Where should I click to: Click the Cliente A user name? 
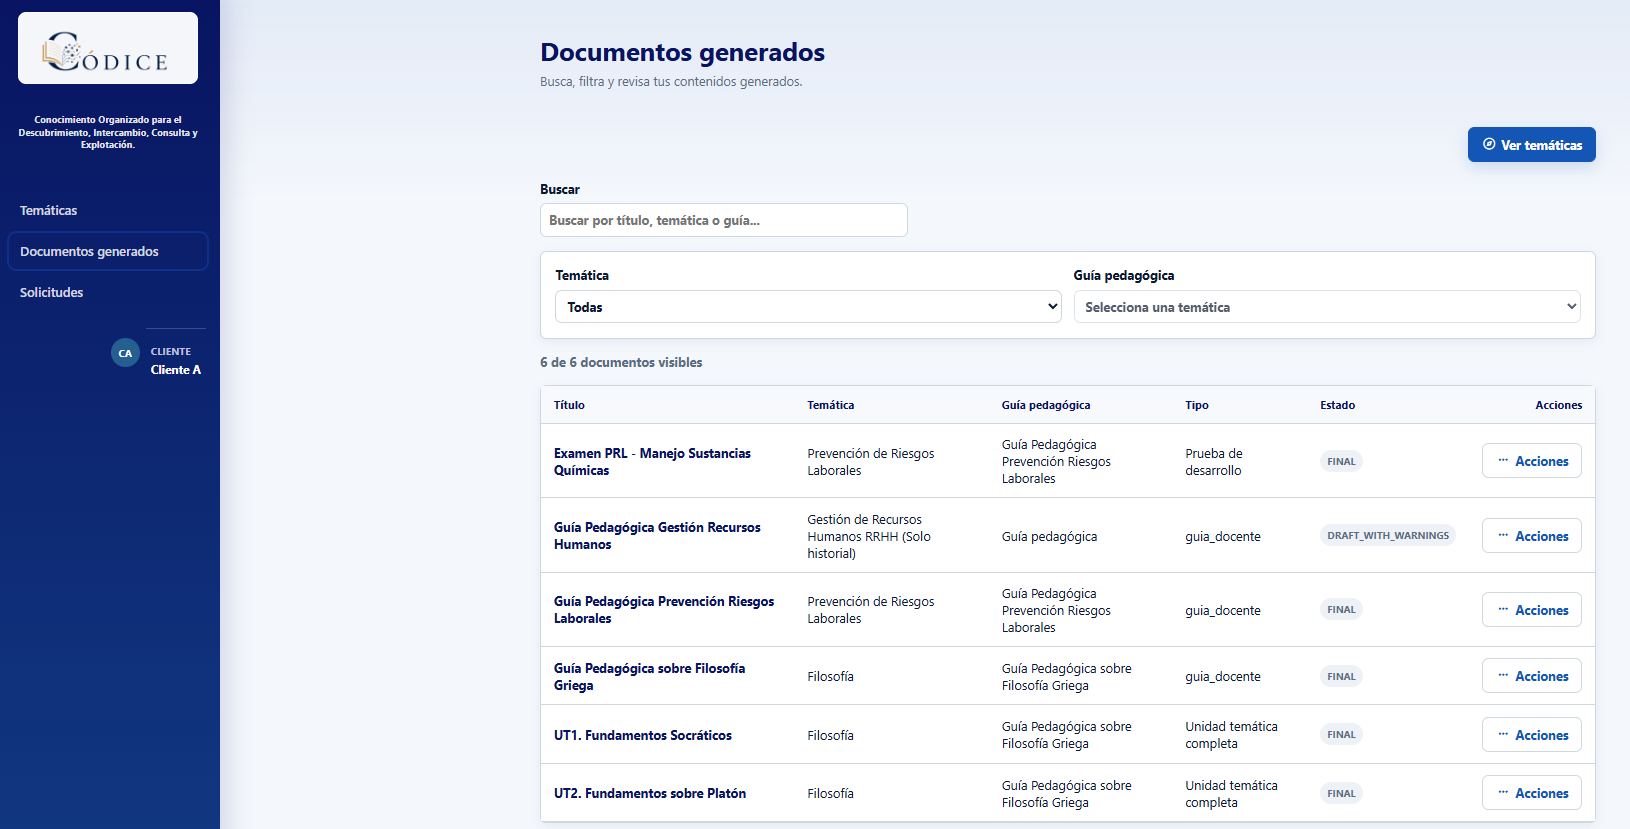point(176,369)
